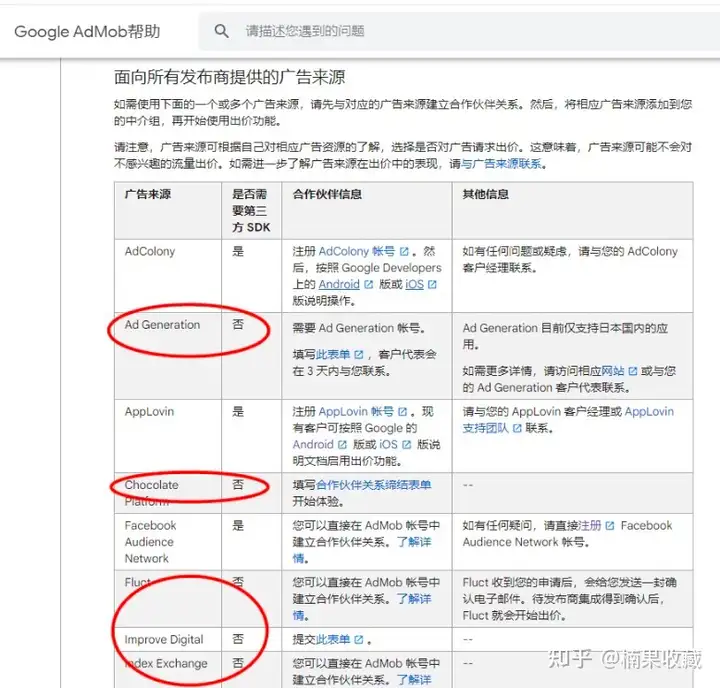Open the 网站 link for Ad Generation
The width and height of the screenshot is (720, 688).
tap(613, 371)
